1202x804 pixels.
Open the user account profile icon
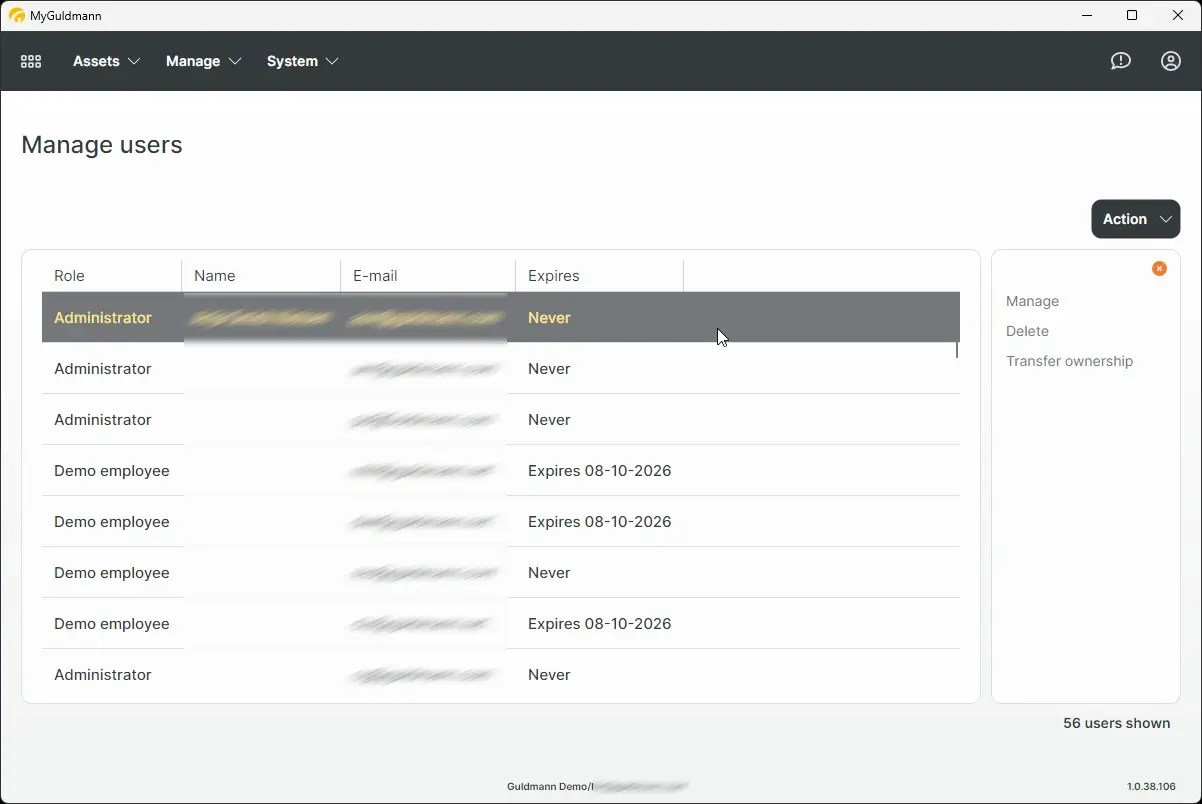coord(1170,61)
